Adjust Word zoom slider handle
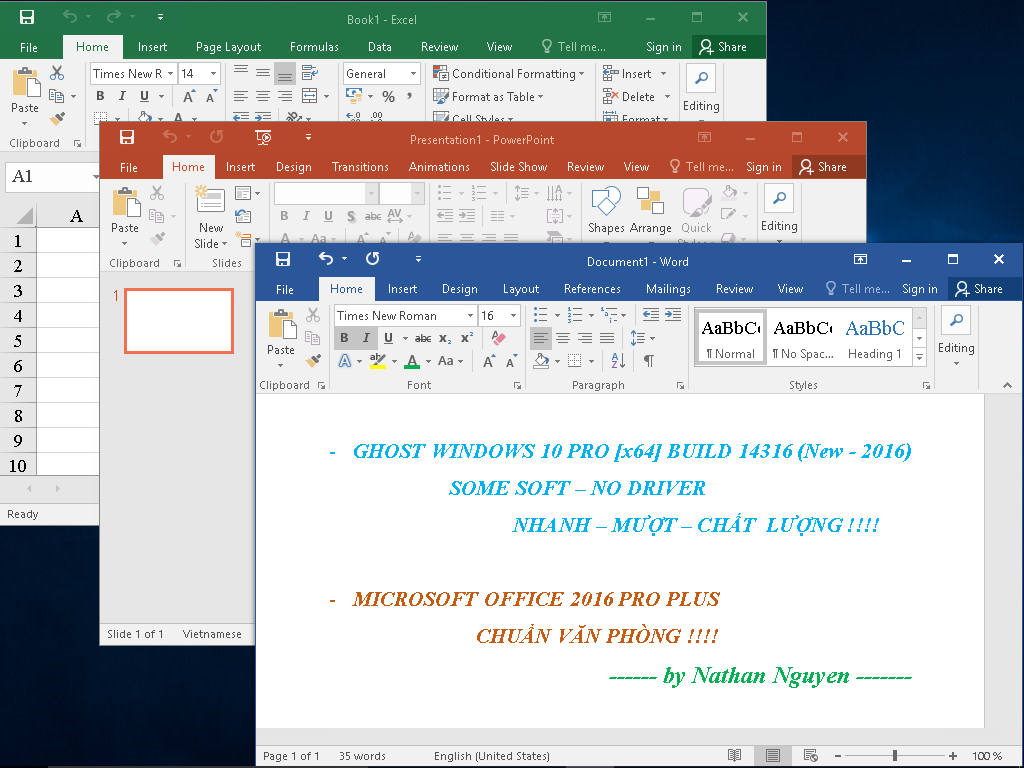1024x768 pixels. point(895,756)
